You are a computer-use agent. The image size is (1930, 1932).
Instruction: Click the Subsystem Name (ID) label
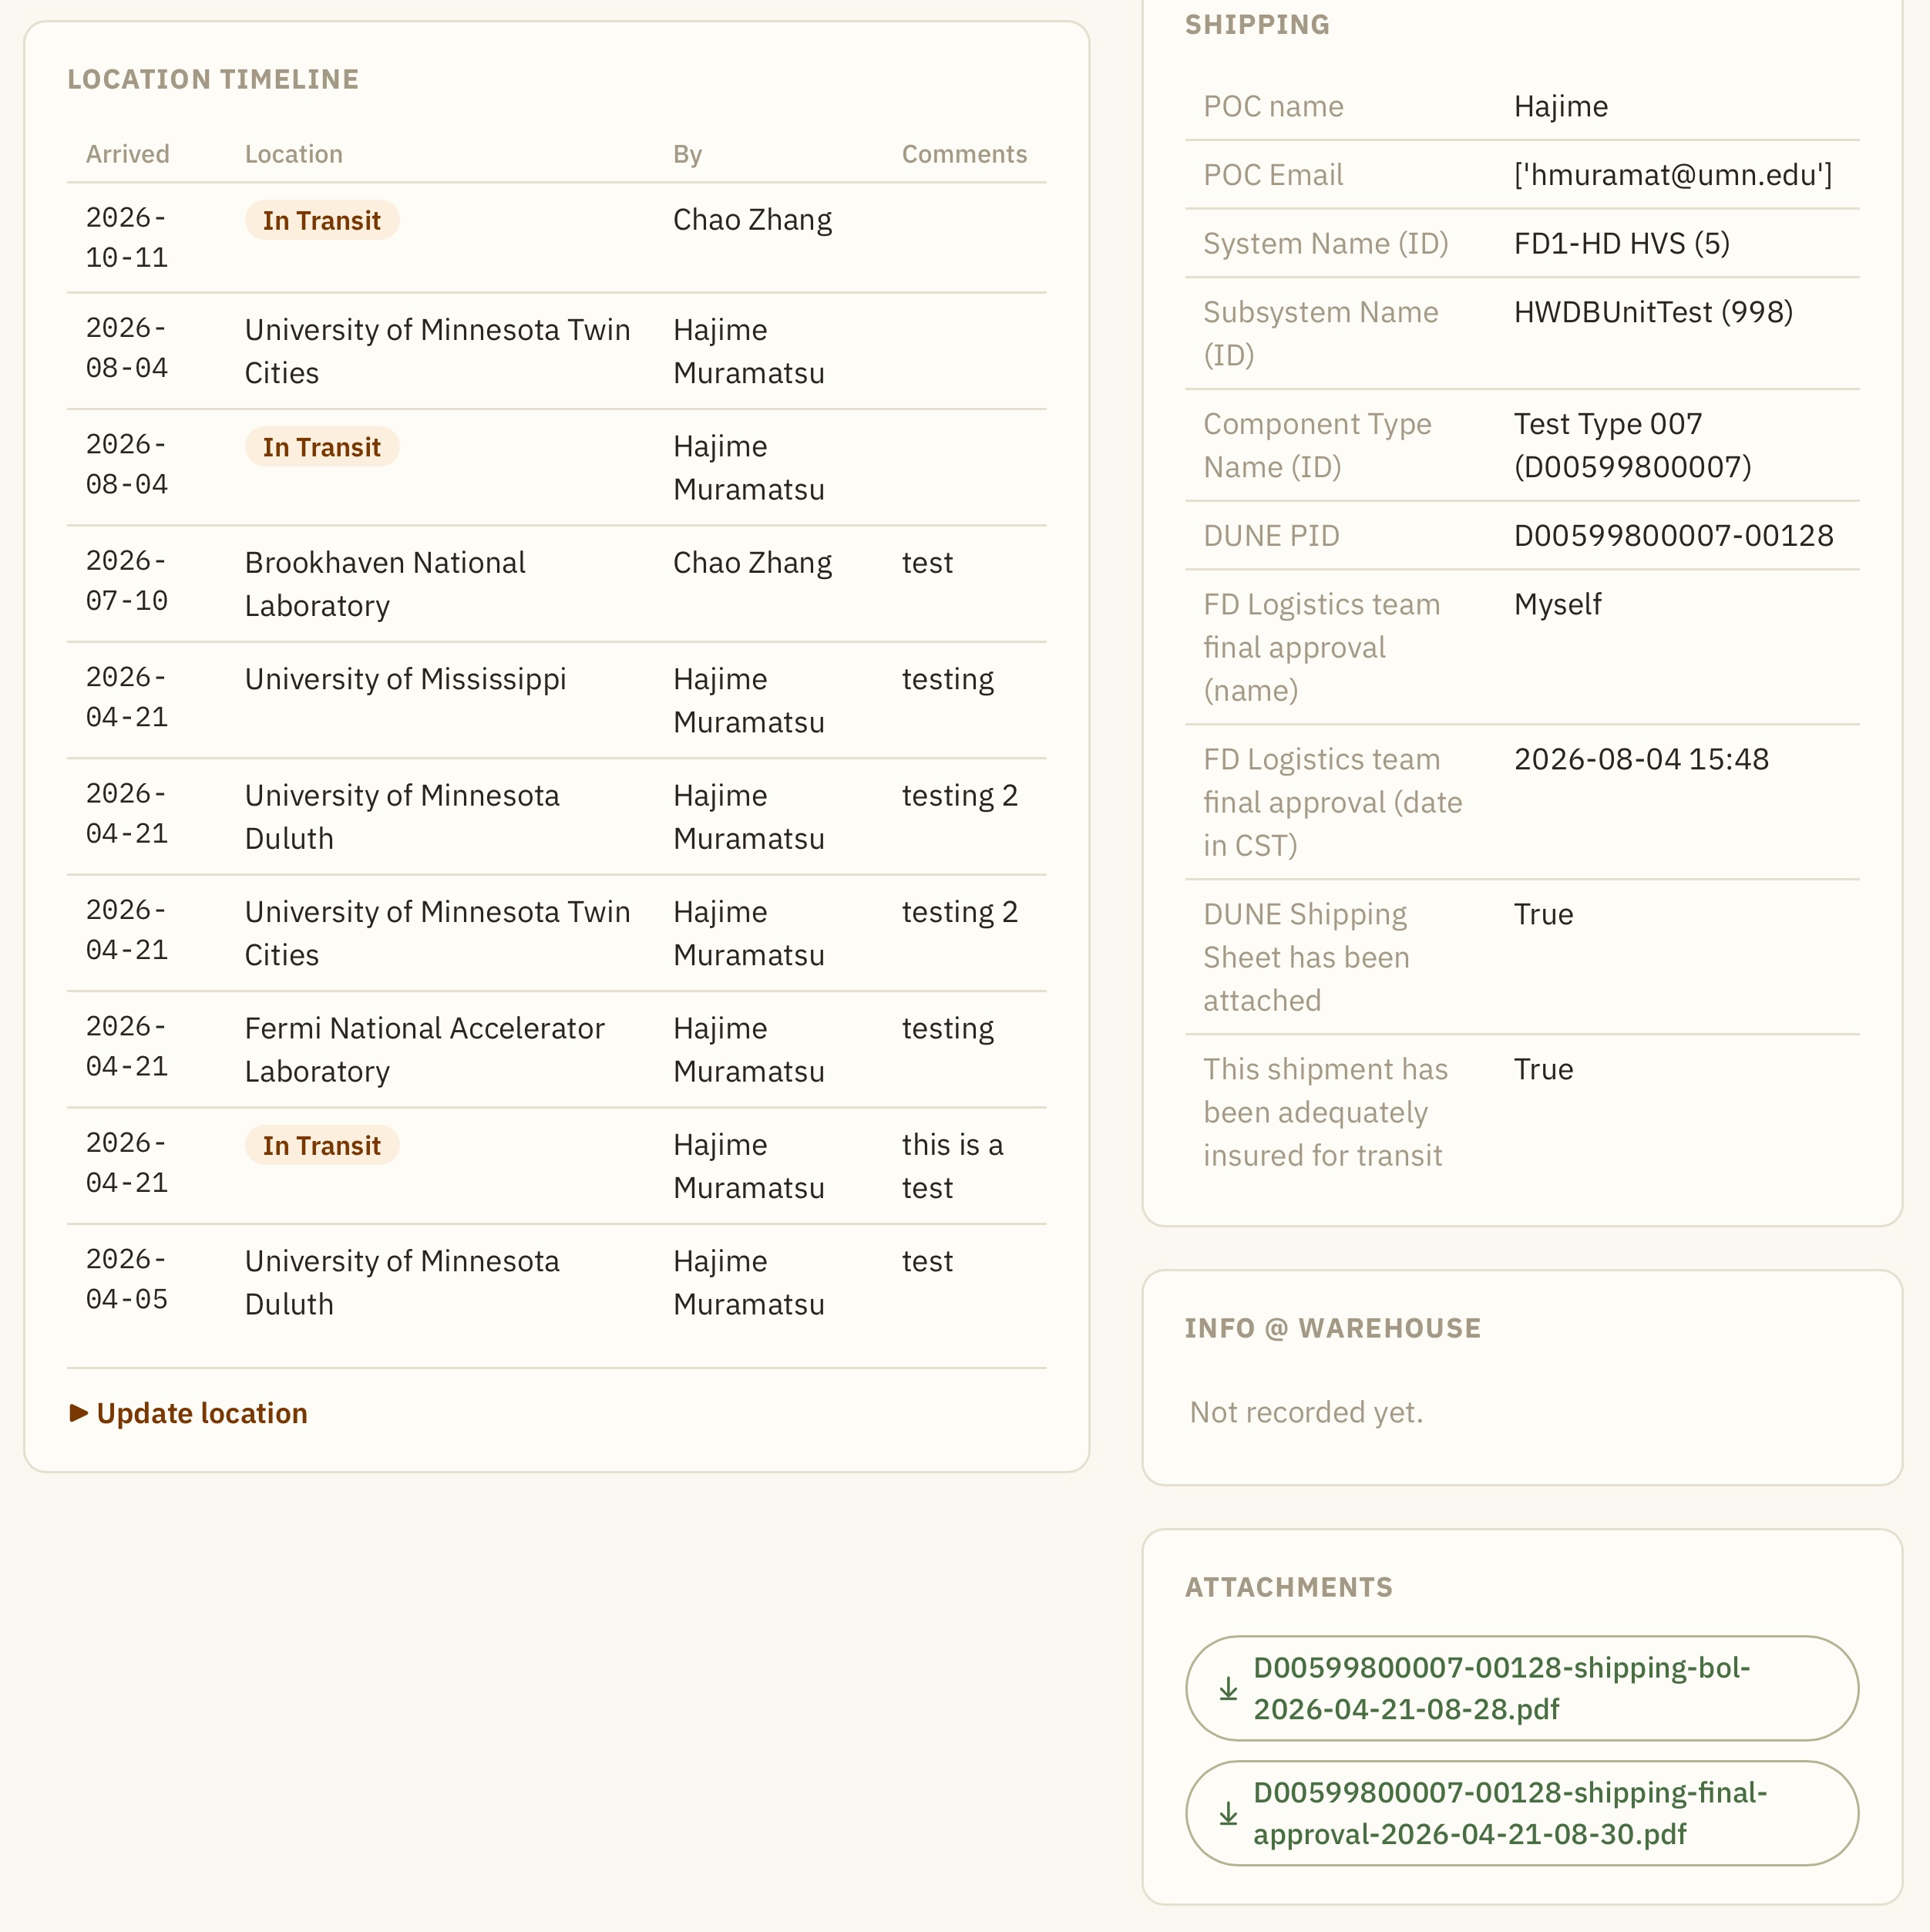[x=1320, y=333]
